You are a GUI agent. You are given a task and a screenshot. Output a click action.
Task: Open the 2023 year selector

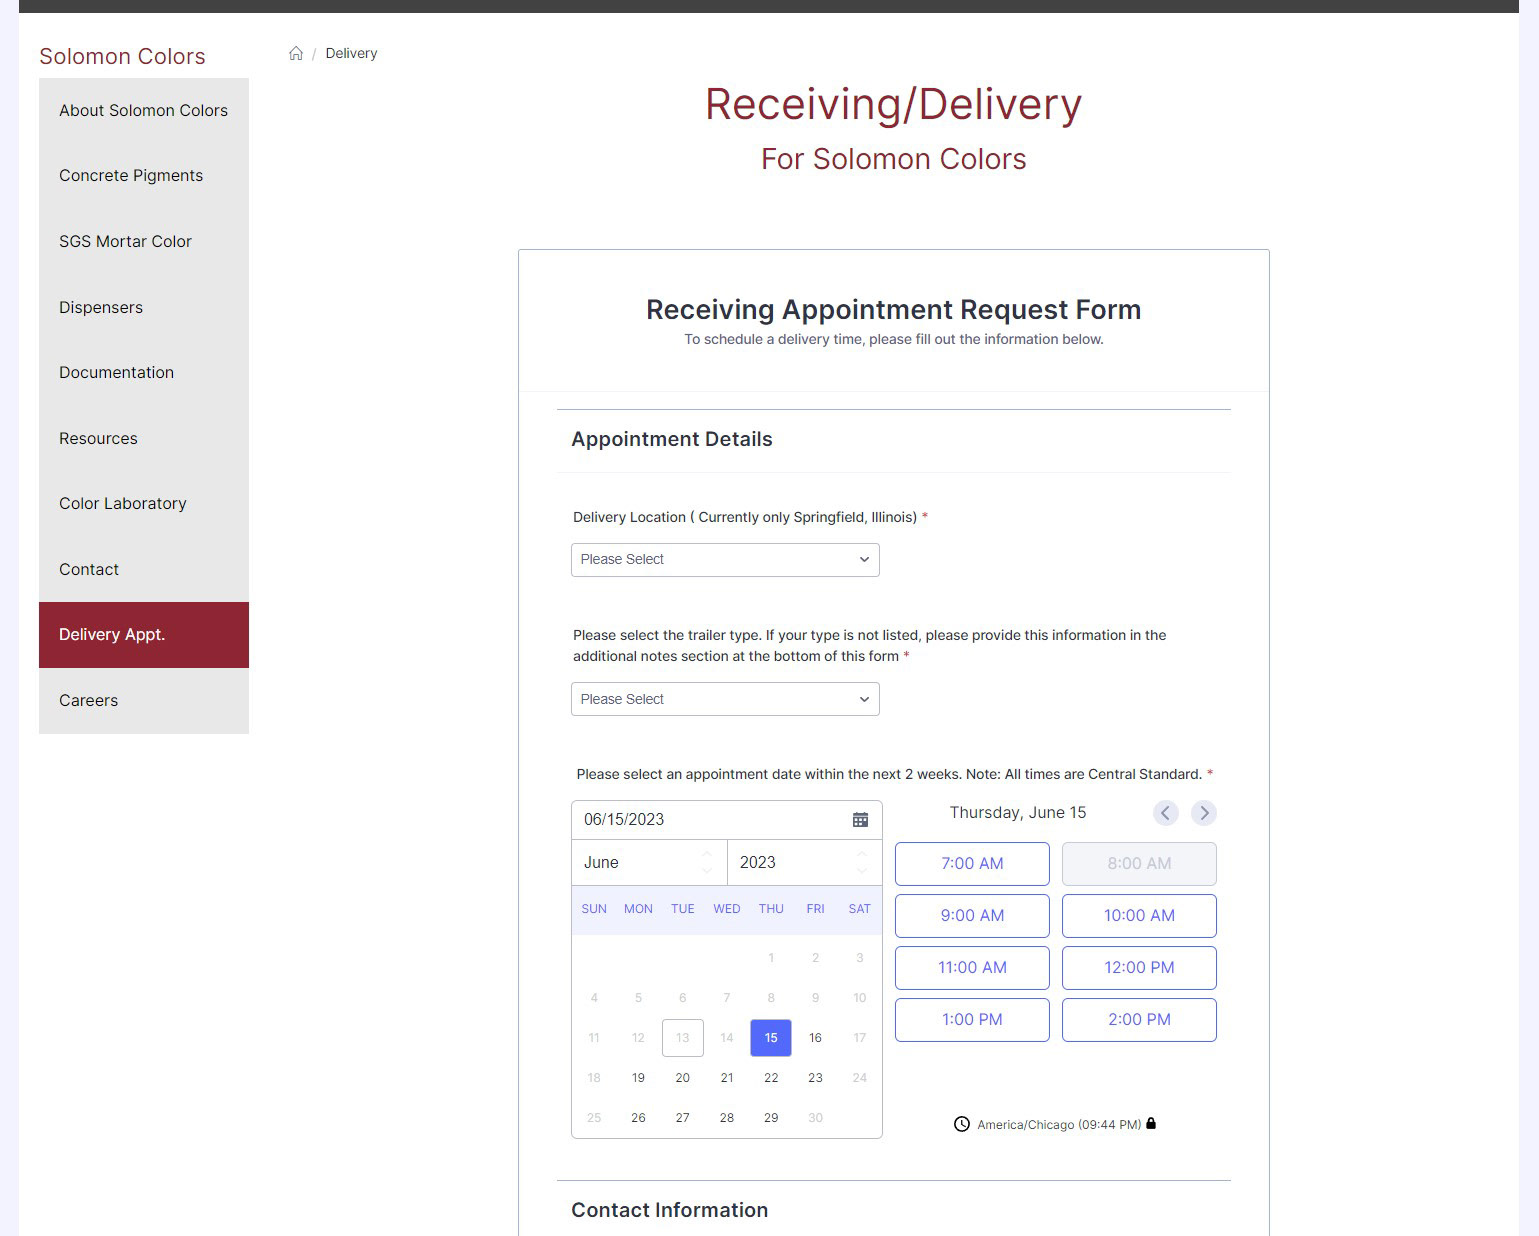click(805, 862)
